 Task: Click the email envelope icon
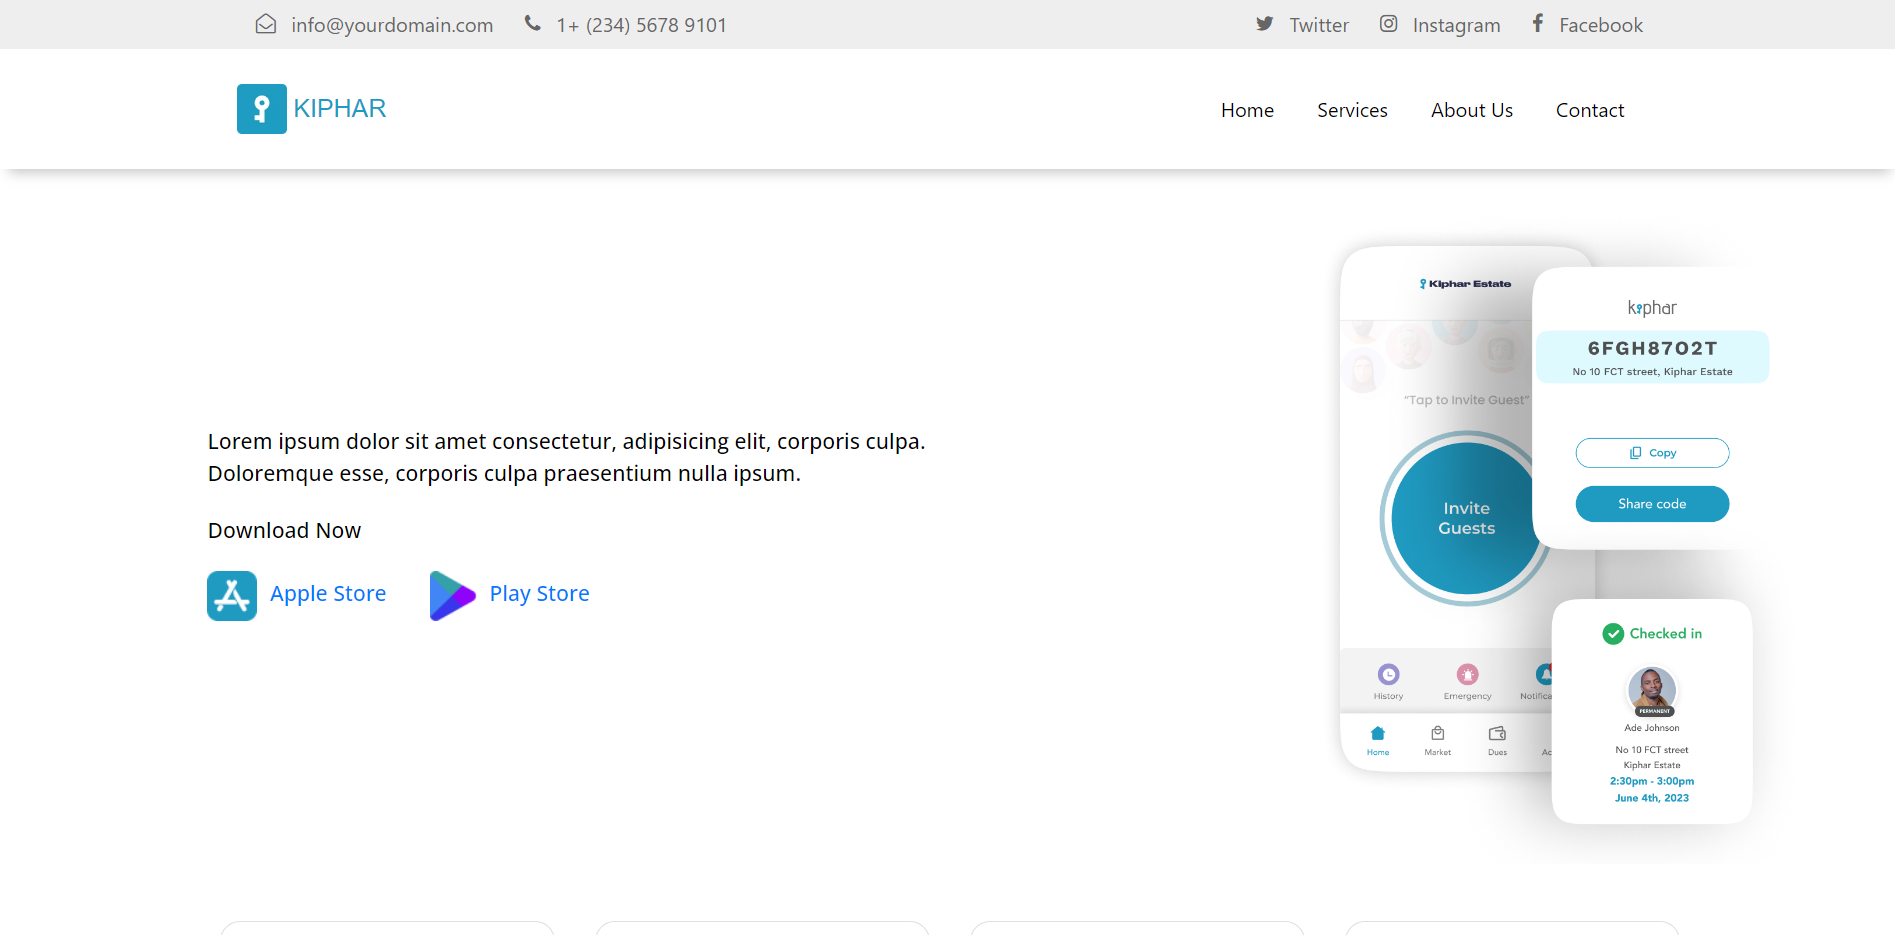(266, 24)
